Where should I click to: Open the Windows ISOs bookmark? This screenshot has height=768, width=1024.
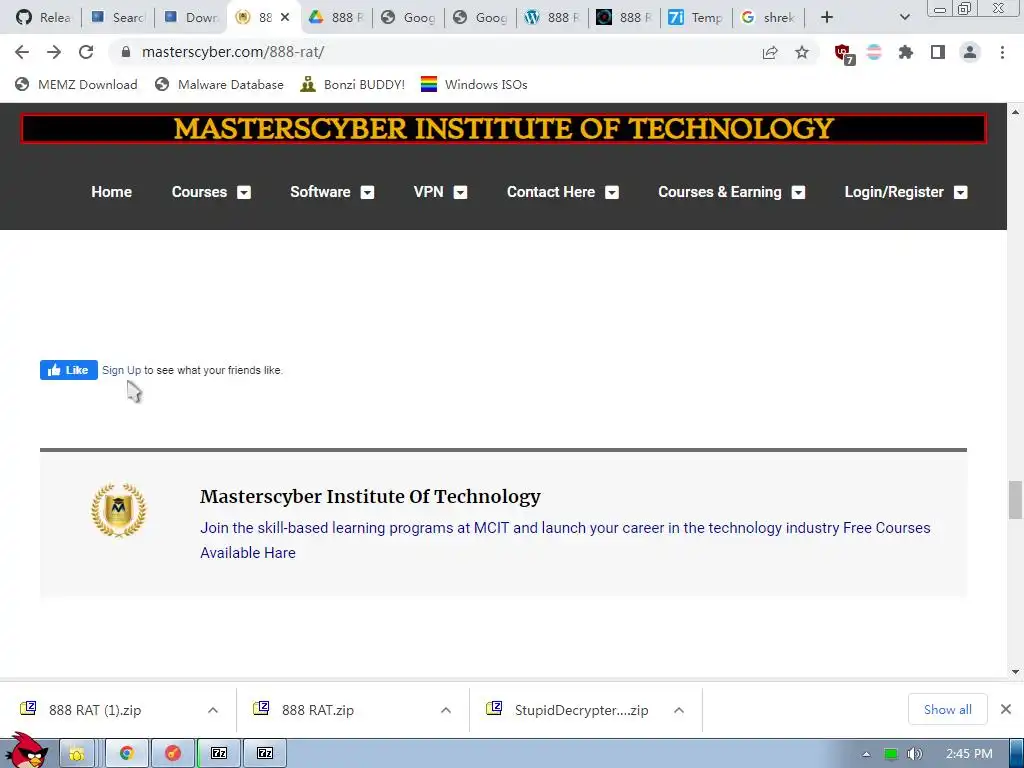tap(474, 84)
